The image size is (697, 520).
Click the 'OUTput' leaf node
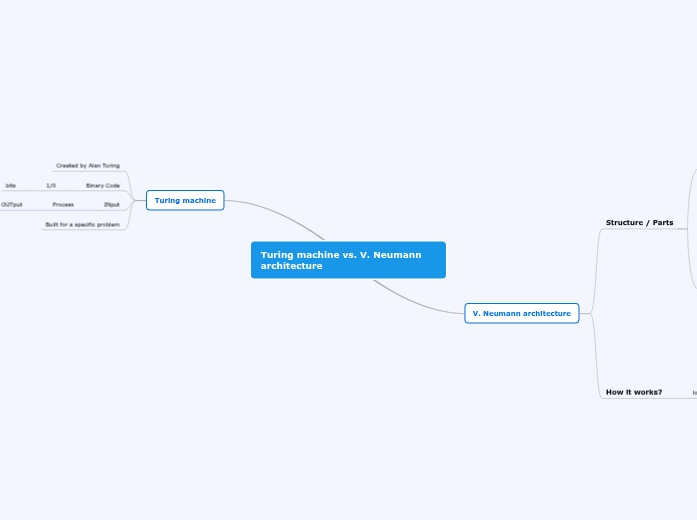coord(12,204)
